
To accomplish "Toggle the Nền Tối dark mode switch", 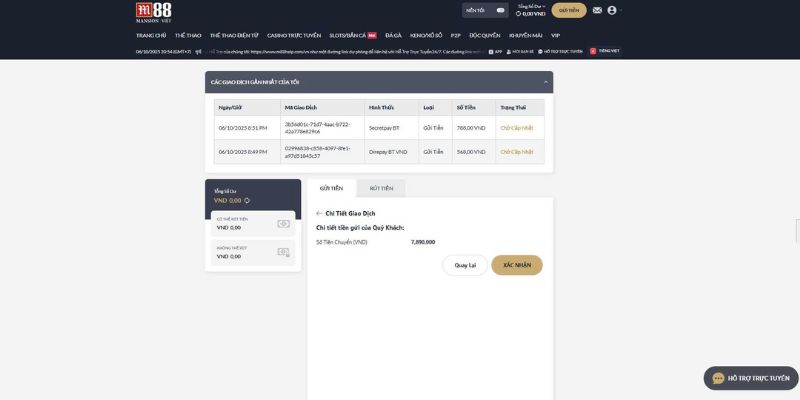I will (x=502, y=10).
